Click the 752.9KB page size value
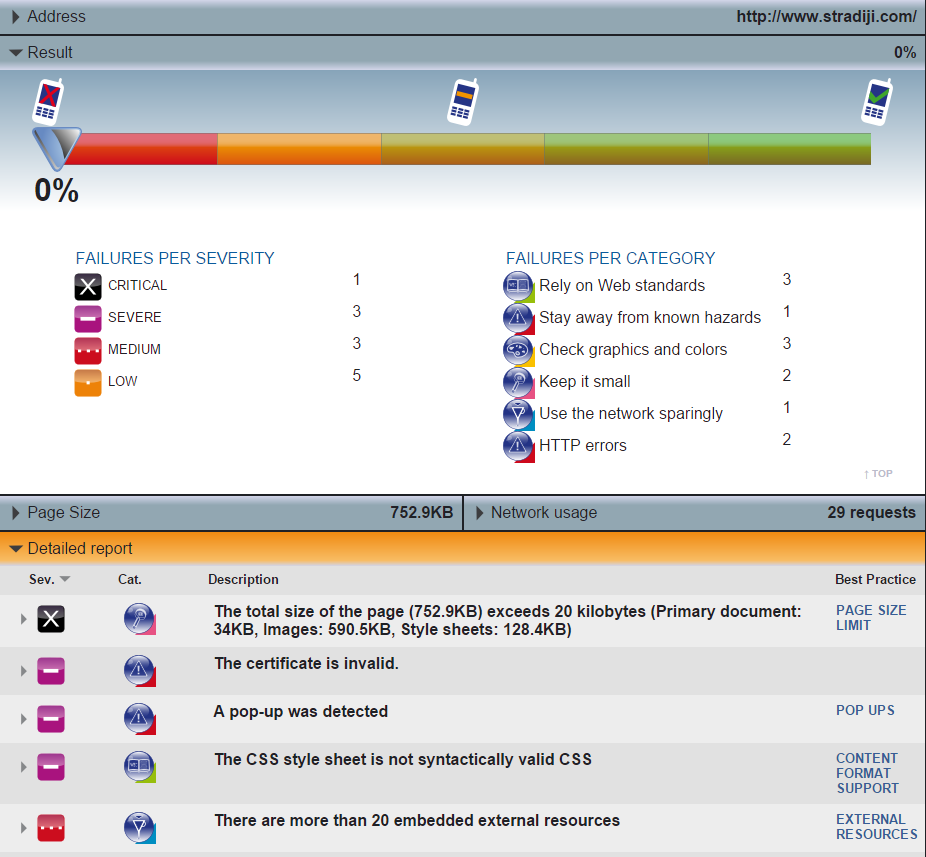 (x=421, y=513)
